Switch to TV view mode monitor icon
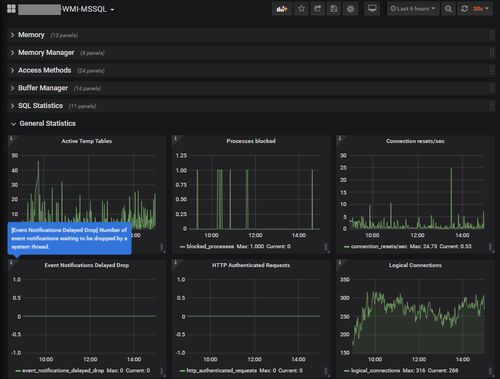Screen dimensions: 500x379 pos(372,9)
